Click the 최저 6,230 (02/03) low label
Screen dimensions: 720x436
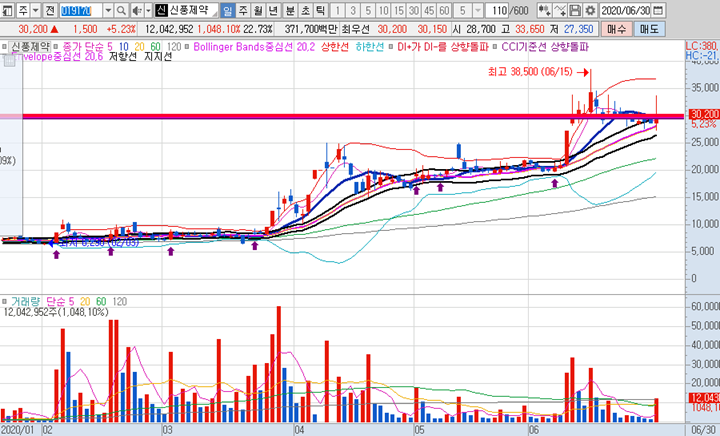pos(99,243)
